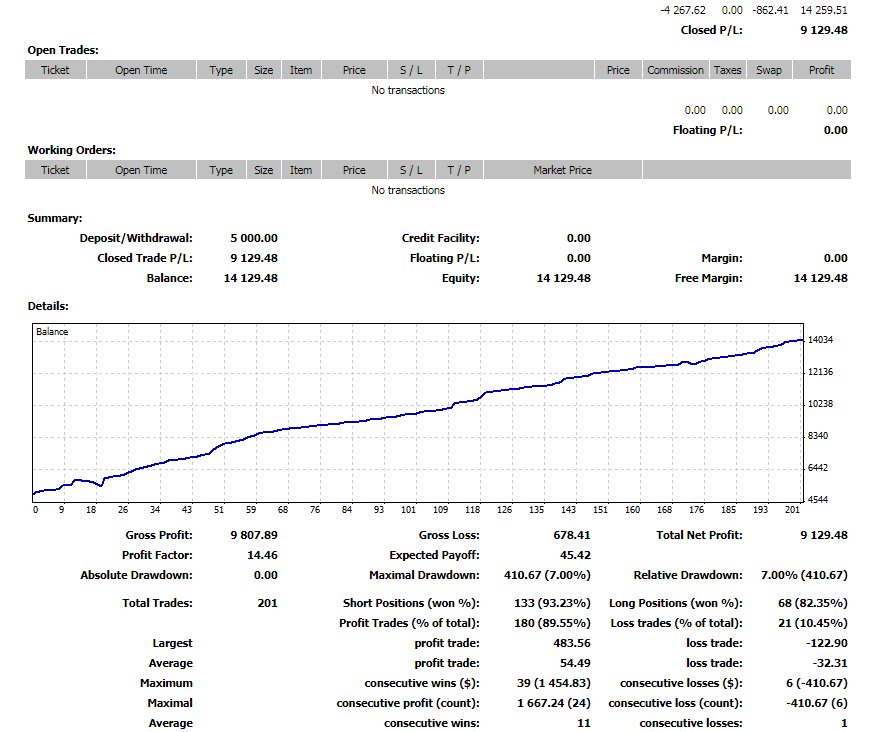Select the Profit Factor value 14.46
Image resolution: width=880 pixels, height=732 pixels.
tap(262, 555)
